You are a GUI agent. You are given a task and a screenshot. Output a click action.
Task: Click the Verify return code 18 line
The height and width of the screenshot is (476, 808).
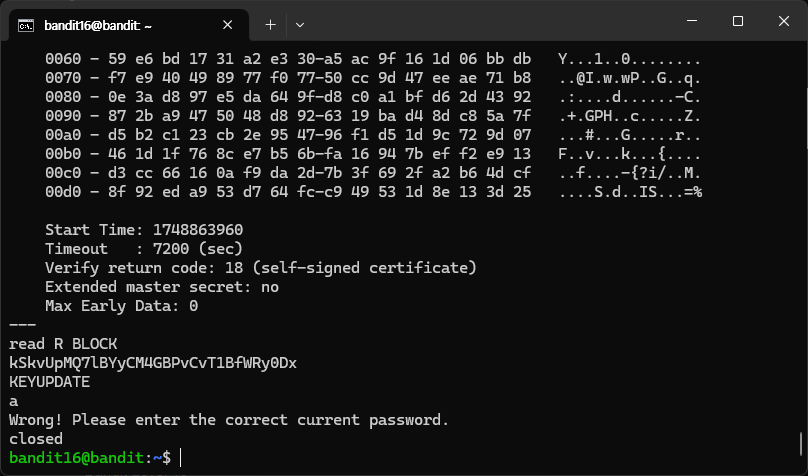click(x=261, y=268)
